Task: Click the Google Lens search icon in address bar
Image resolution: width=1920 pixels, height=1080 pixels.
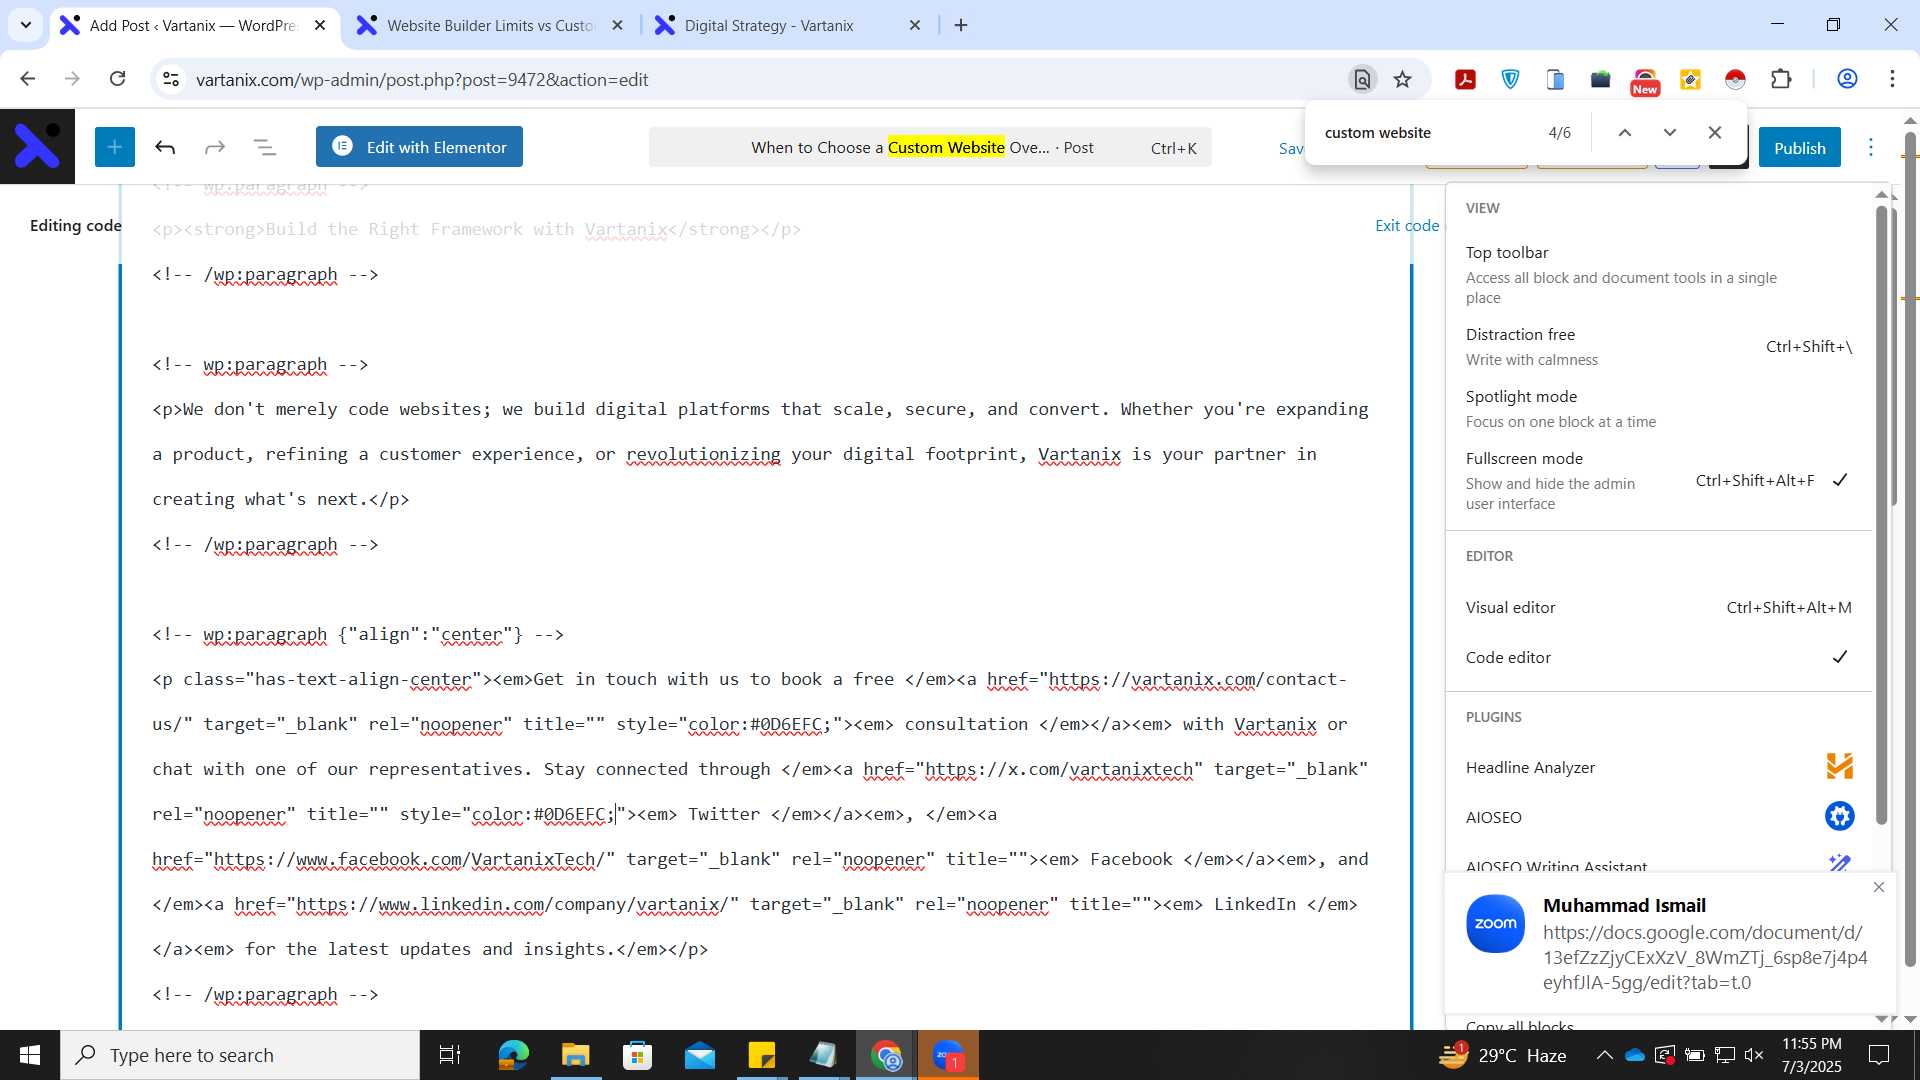Action: (x=1362, y=79)
